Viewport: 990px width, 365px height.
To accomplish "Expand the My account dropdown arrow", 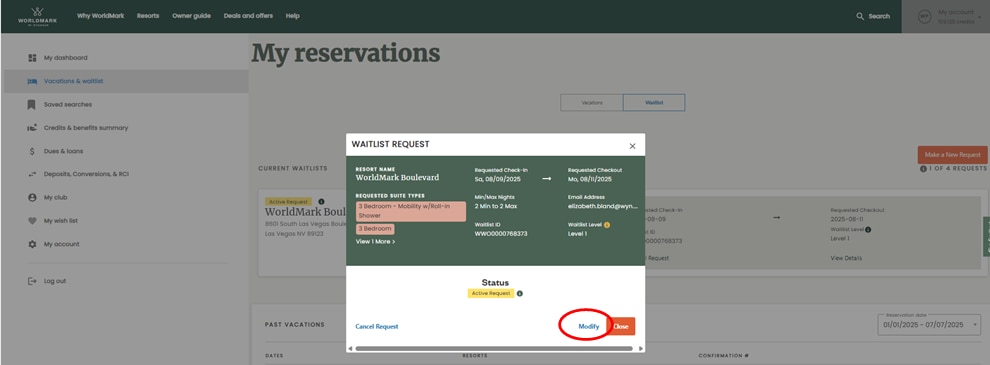I will click(x=980, y=17).
